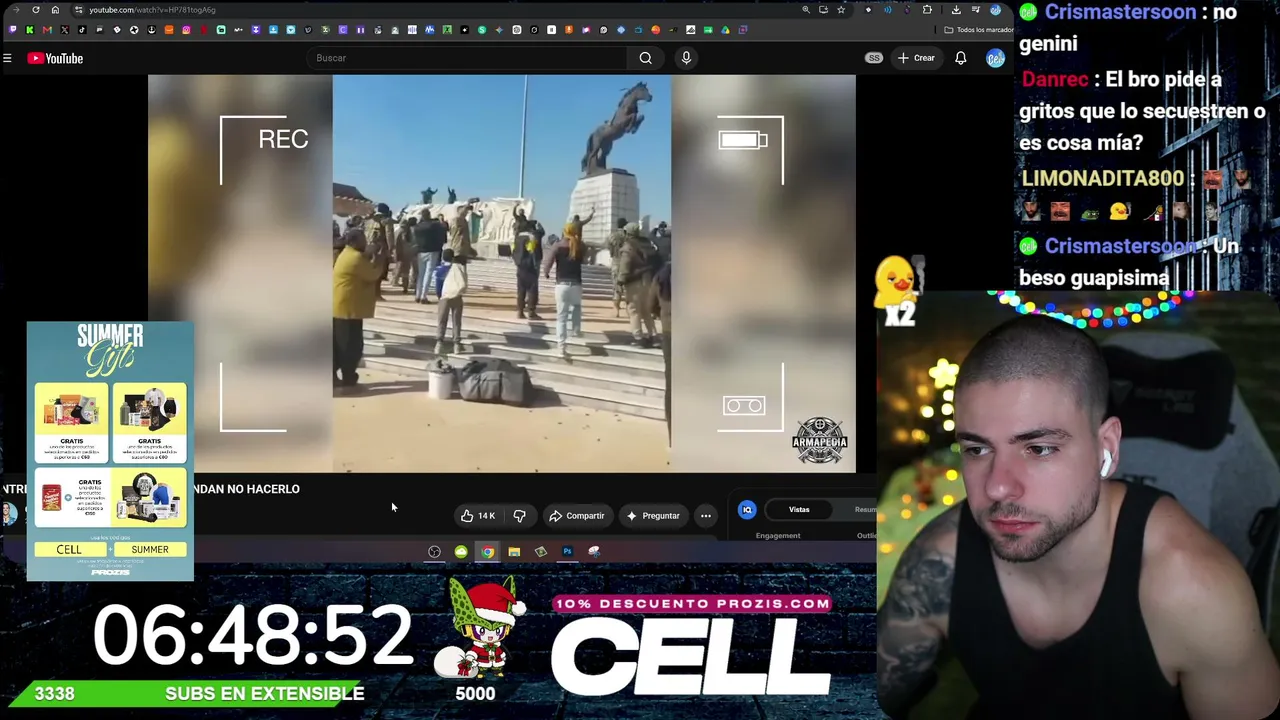Click the LIMONADITA800 username in chat
This screenshot has height=720, width=1280.
[1102, 178]
